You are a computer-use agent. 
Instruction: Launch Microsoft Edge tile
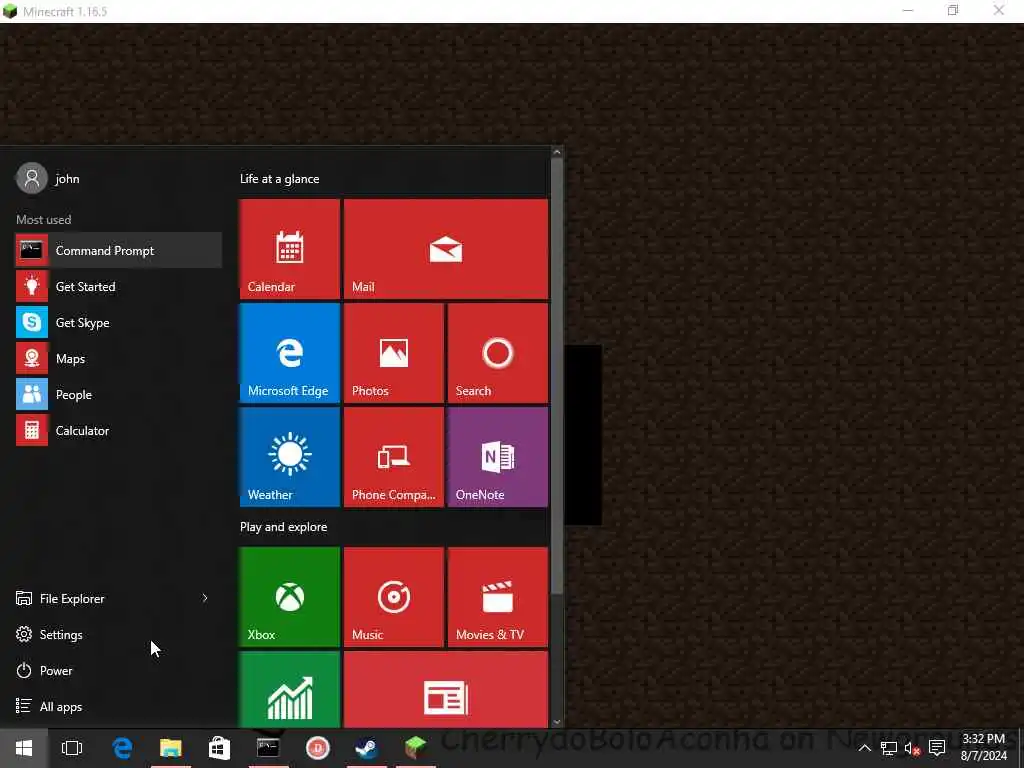(x=289, y=353)
